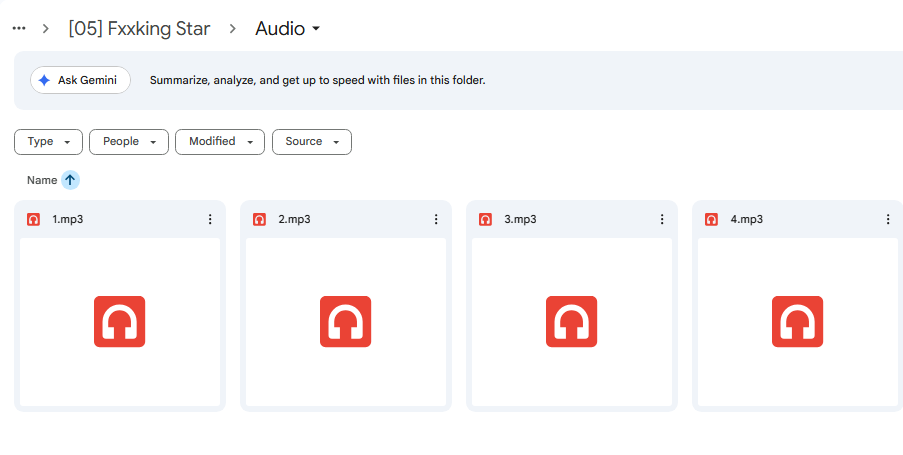903x455 pixels.
Task: Open the Source filter dropdown
Action: pyautogui.click(x=312, y=142)
